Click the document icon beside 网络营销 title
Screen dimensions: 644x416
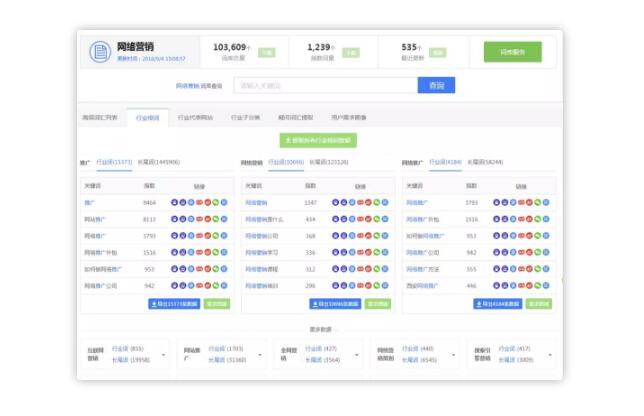click(100, 52)
